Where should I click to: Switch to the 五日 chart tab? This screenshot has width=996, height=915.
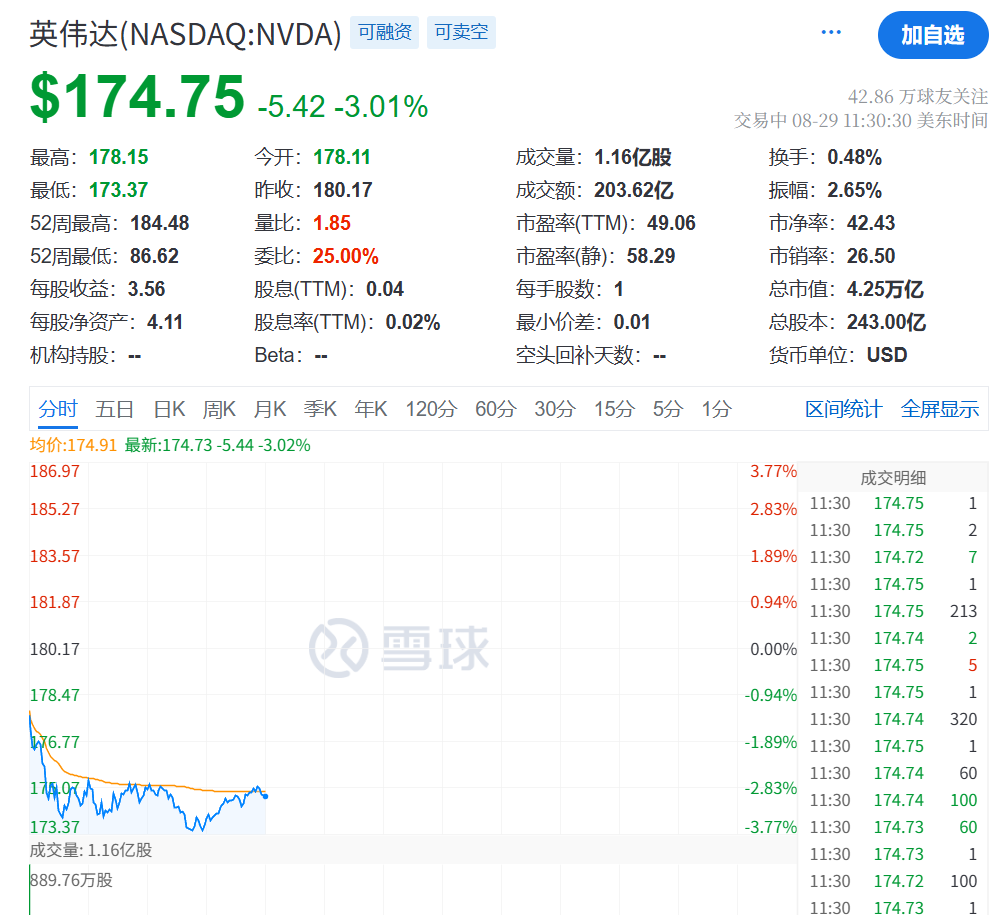(x=115, y=408)
